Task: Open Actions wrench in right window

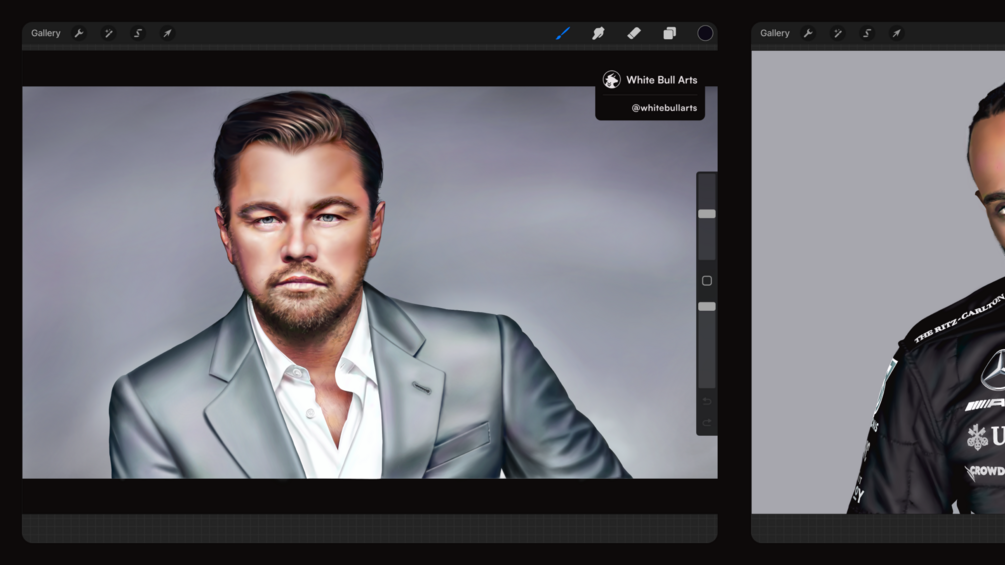Action: click(x=808, y=33)
